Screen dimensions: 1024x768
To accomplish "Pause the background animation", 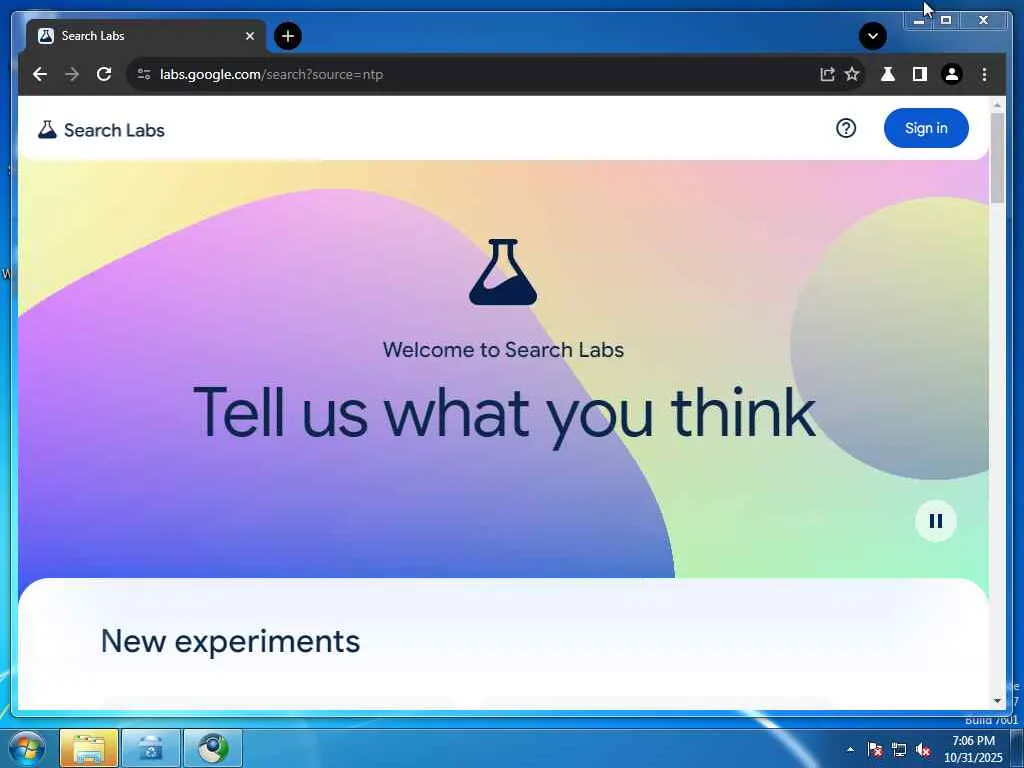I will pos(936,521).
